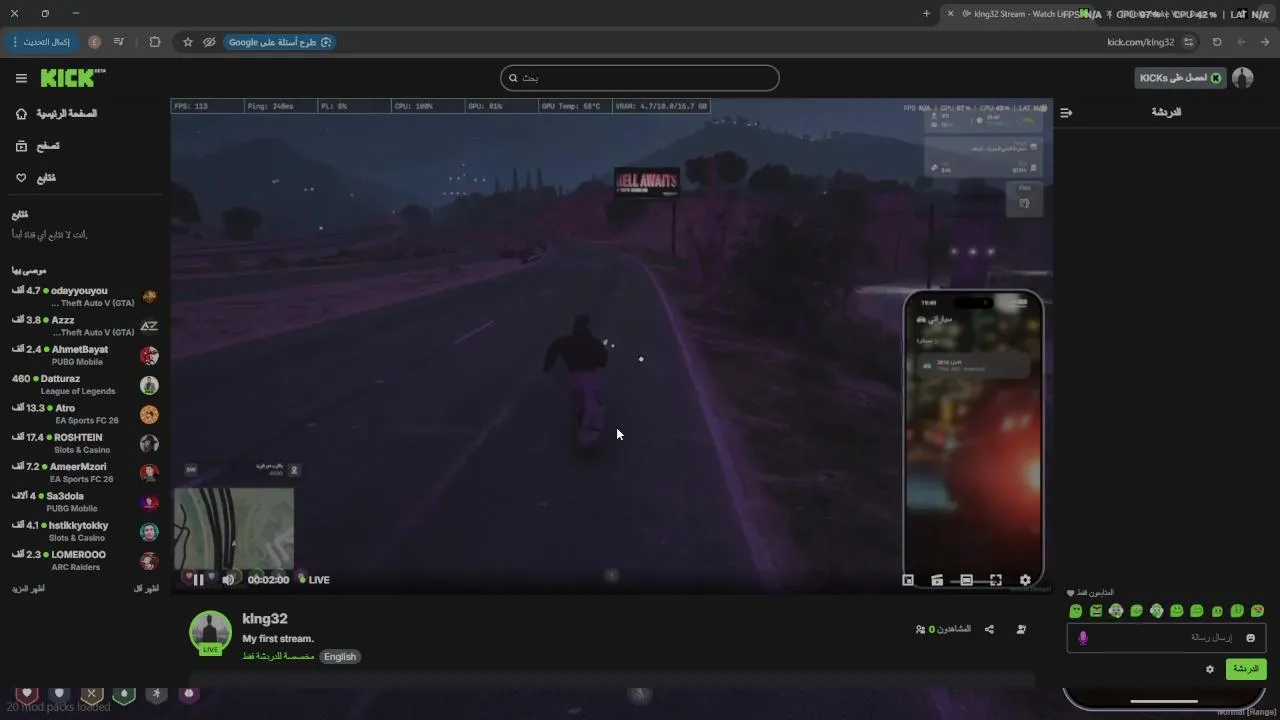Screen dimensions: 1280x720
Task: Mute the stream volume
Action: tap(228, 580)
